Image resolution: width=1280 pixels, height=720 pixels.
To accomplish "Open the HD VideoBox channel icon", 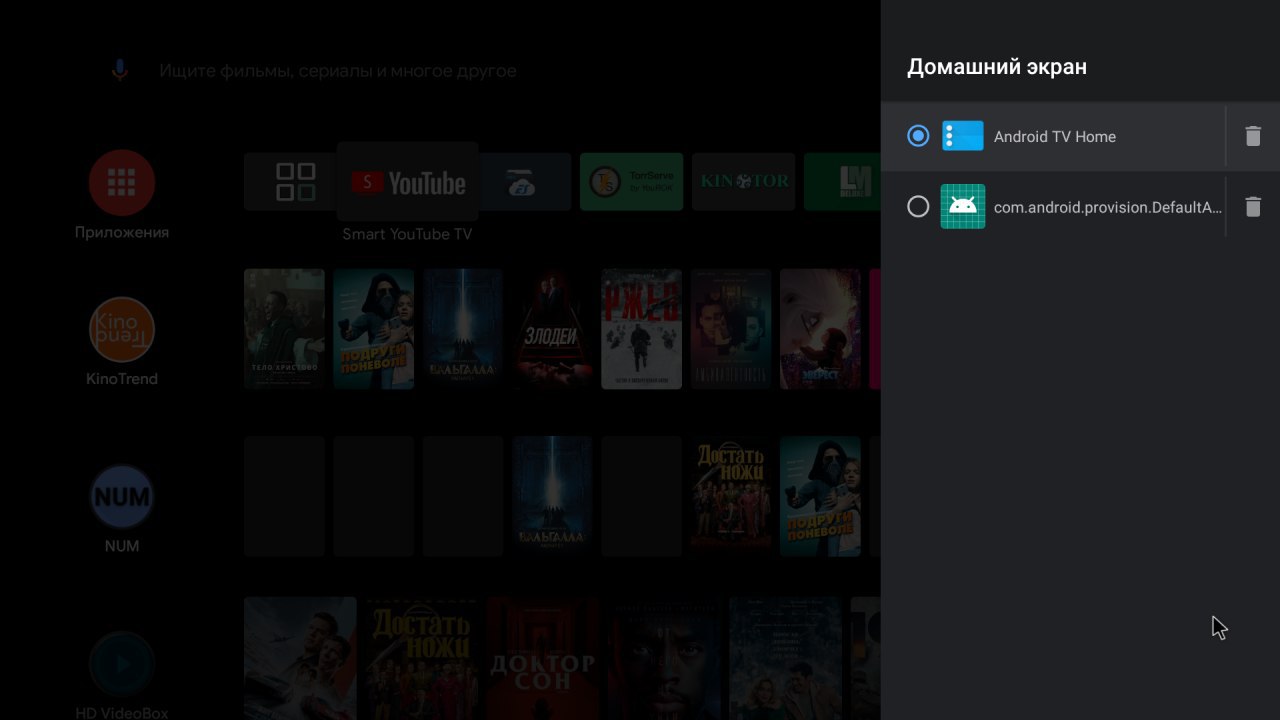I will coord(122,663).
